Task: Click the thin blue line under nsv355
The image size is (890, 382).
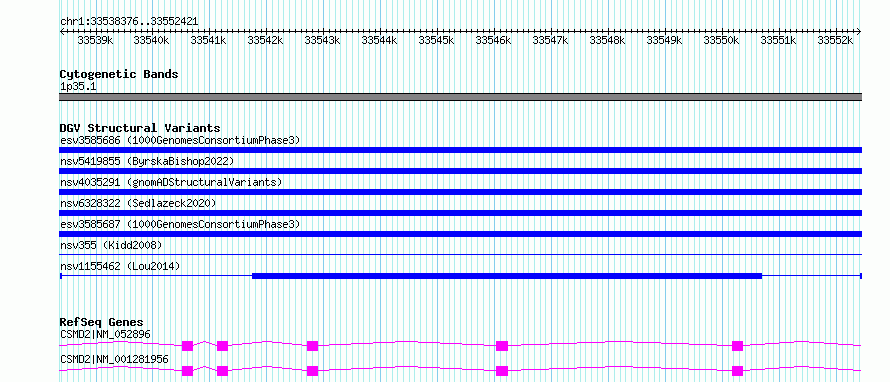Action: tap(461, 255)
